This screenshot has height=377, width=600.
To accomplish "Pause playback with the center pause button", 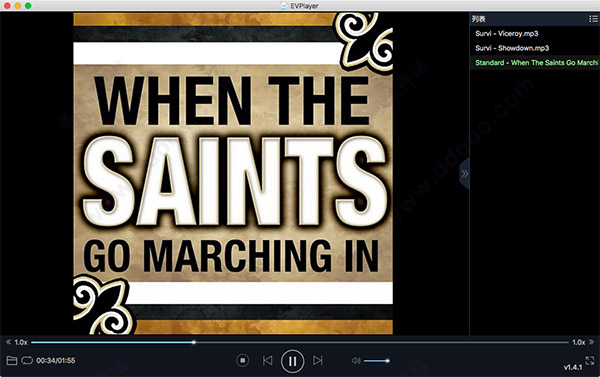I will tap(292, 361).
